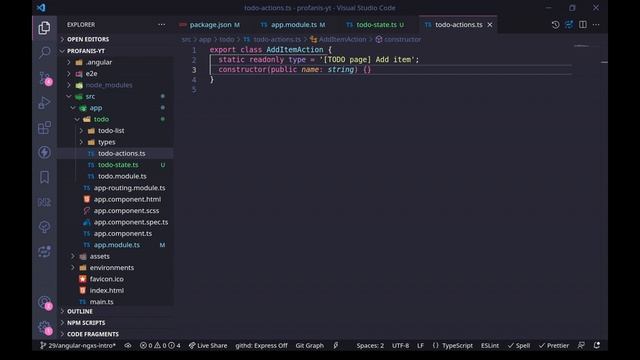The height and width of the screenshot is (360, 640).
Task: Expand the Outline section
Action: (80, 311)
